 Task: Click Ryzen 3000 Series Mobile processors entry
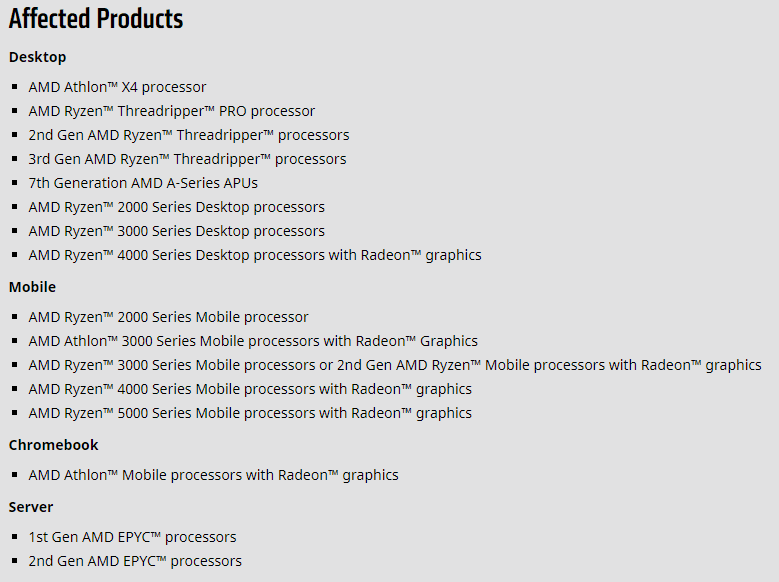click(395, 365)
